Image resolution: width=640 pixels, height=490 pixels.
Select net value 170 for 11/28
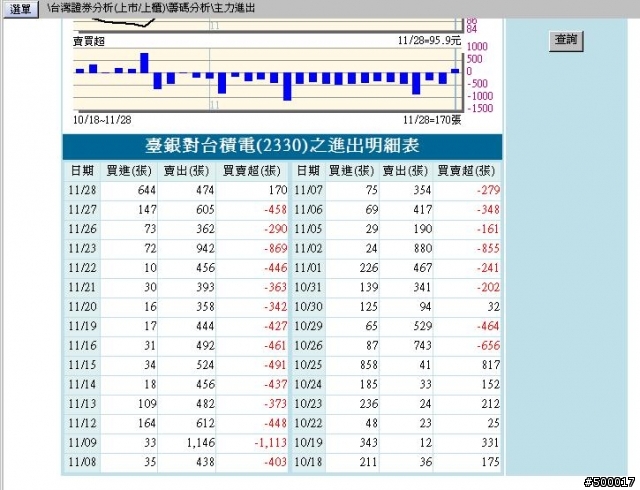coord(278,190)
